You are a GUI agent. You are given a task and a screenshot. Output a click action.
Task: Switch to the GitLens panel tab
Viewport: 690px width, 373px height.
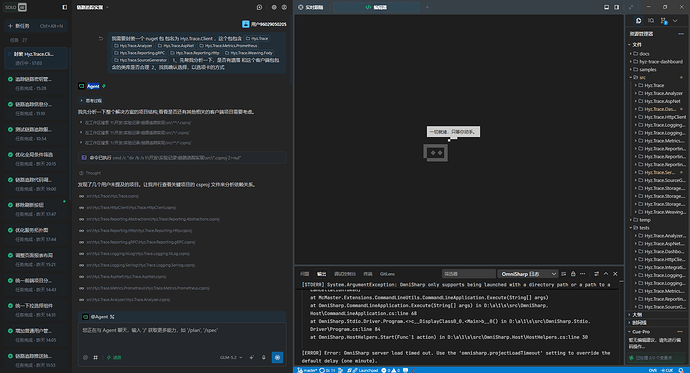pos(387,274)
